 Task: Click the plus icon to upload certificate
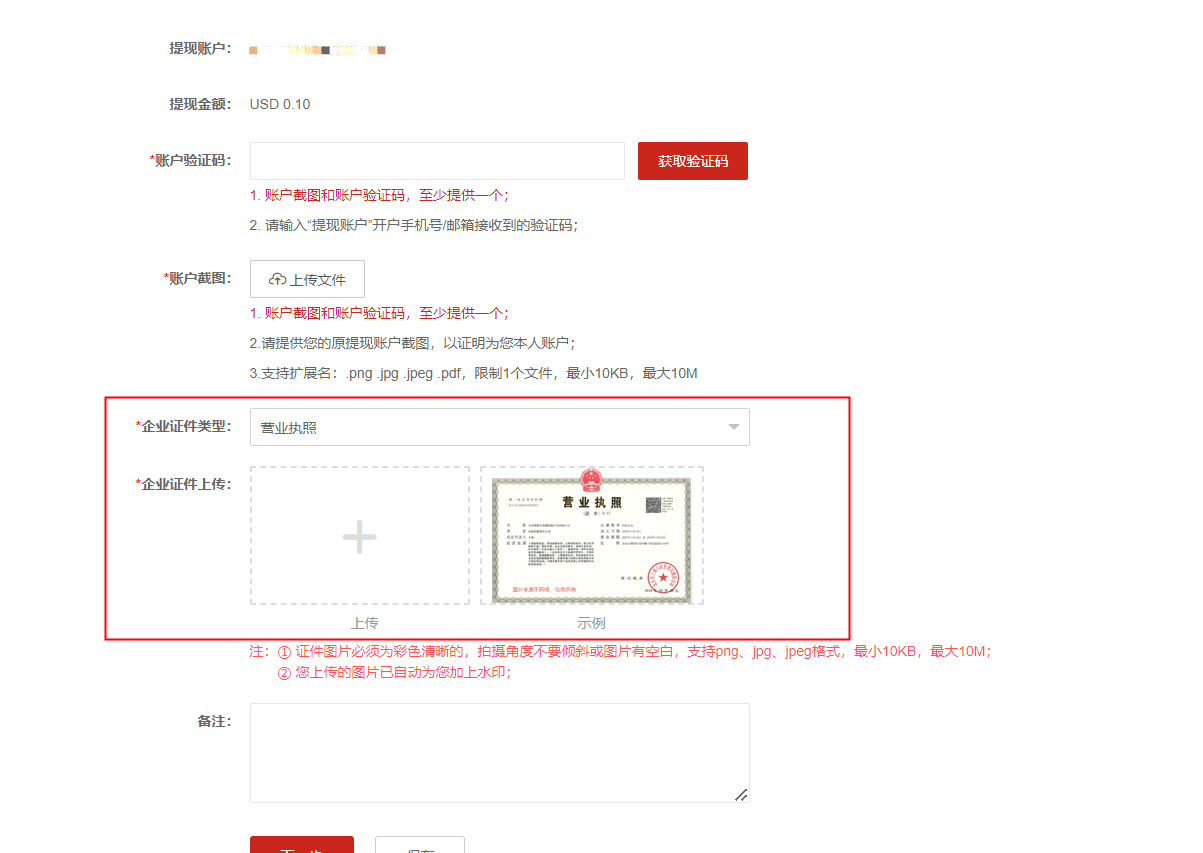pyautogui.click(x=359, y=537)
